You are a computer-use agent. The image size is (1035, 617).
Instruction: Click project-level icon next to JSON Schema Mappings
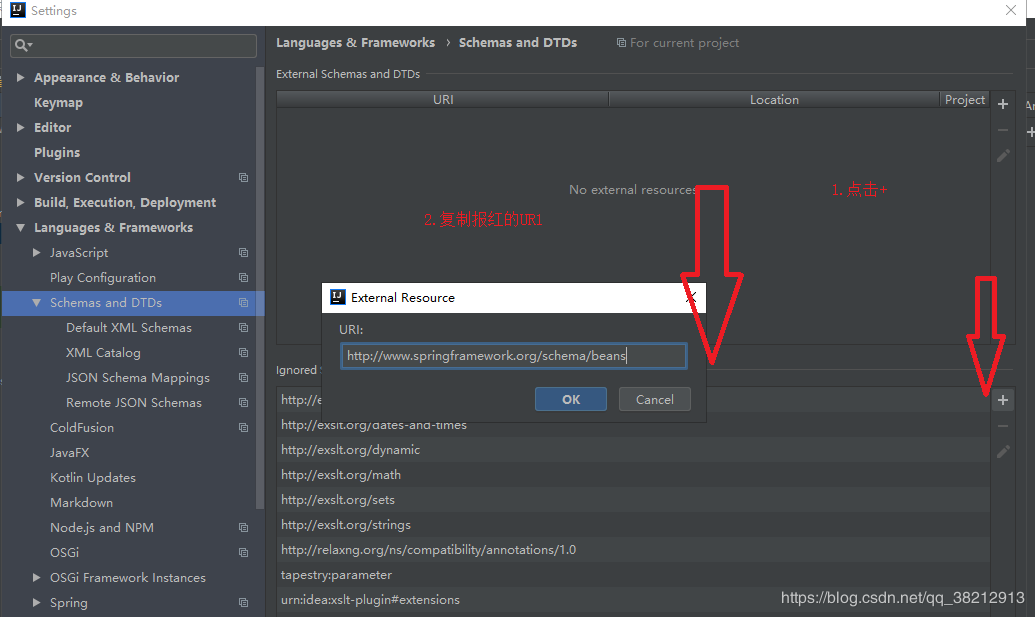coord(244,378)
